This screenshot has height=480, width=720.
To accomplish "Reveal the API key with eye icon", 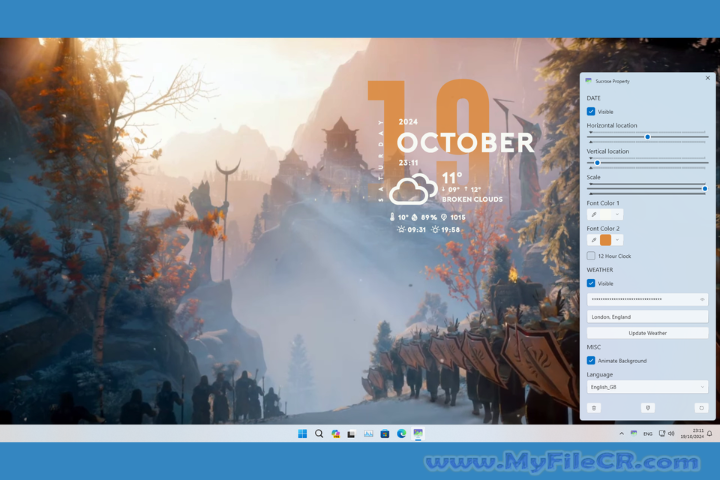I will [x=702, y=299].
